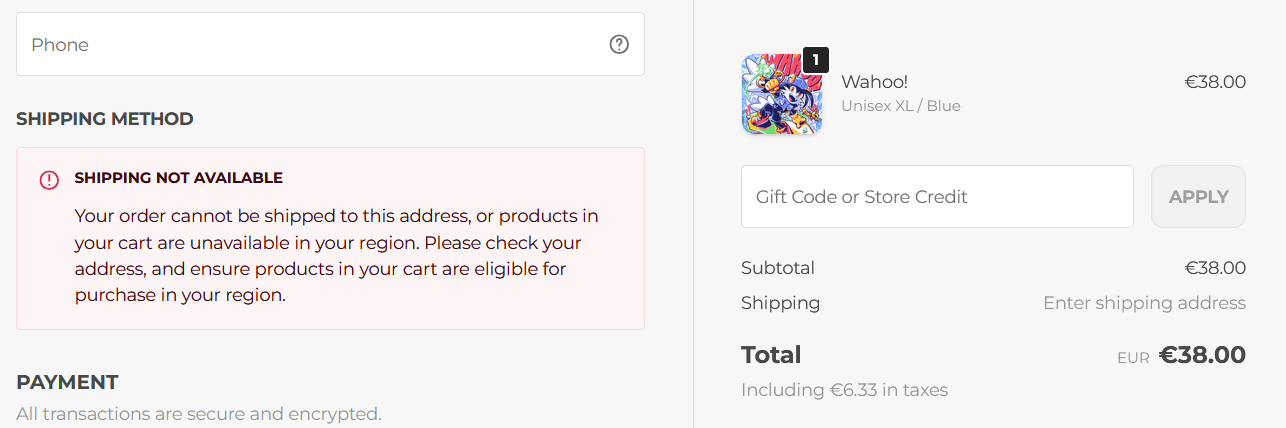This screenshot has height=428, width=1286.
Task: Click the Subtotal label
Action: coord(778,268)
